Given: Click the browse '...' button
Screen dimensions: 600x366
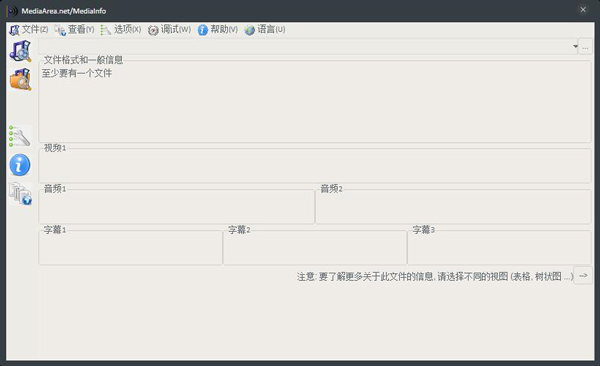Looking at the screenshot, I should [x=585, y=46].
